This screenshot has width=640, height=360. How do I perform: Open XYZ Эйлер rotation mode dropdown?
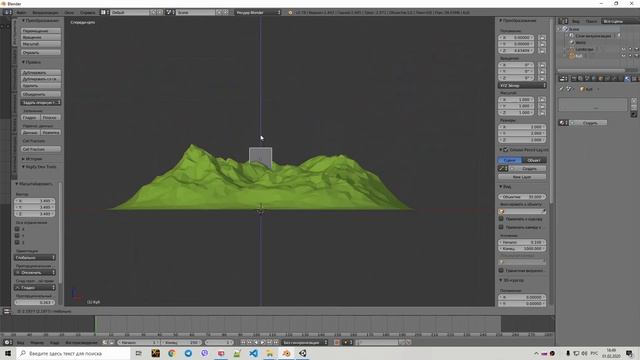[522, 86]
